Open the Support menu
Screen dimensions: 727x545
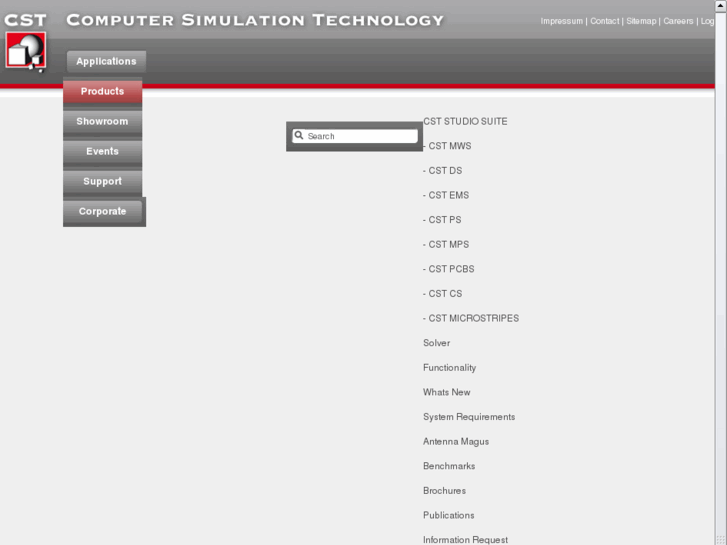[x=102, y=181]
